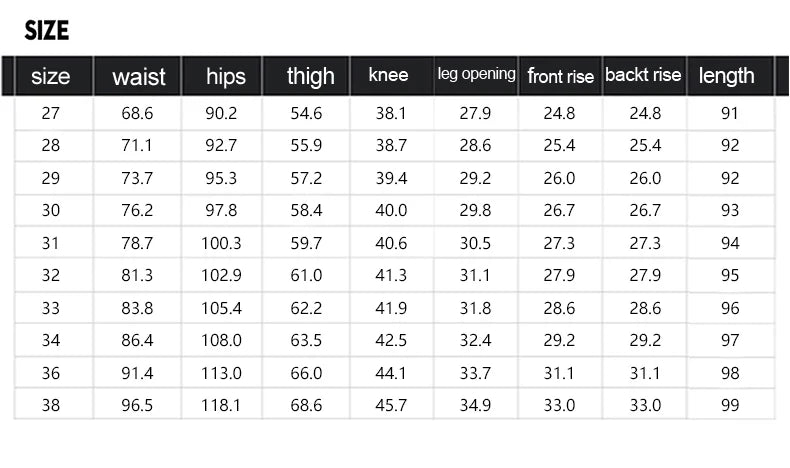The width and height of the screenshot is (790, 468).
Task: Click leg opening value 29.2 in size 29 row
Action: 475,178
